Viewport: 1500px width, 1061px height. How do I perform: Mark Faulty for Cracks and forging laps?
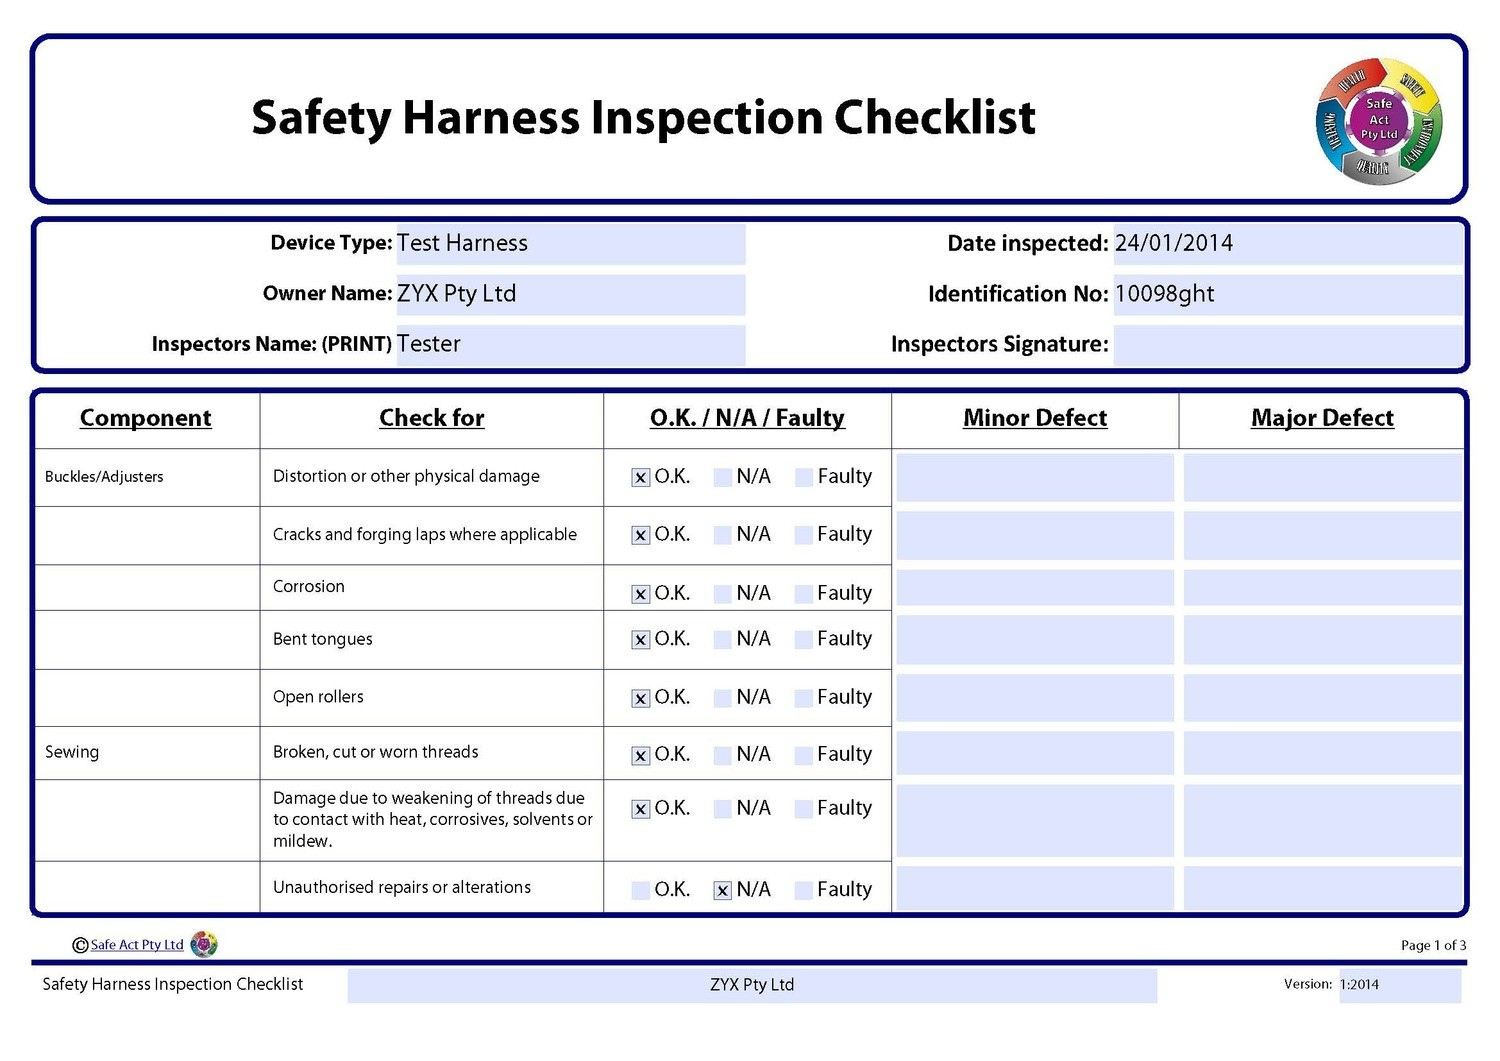tap(804, 536)
